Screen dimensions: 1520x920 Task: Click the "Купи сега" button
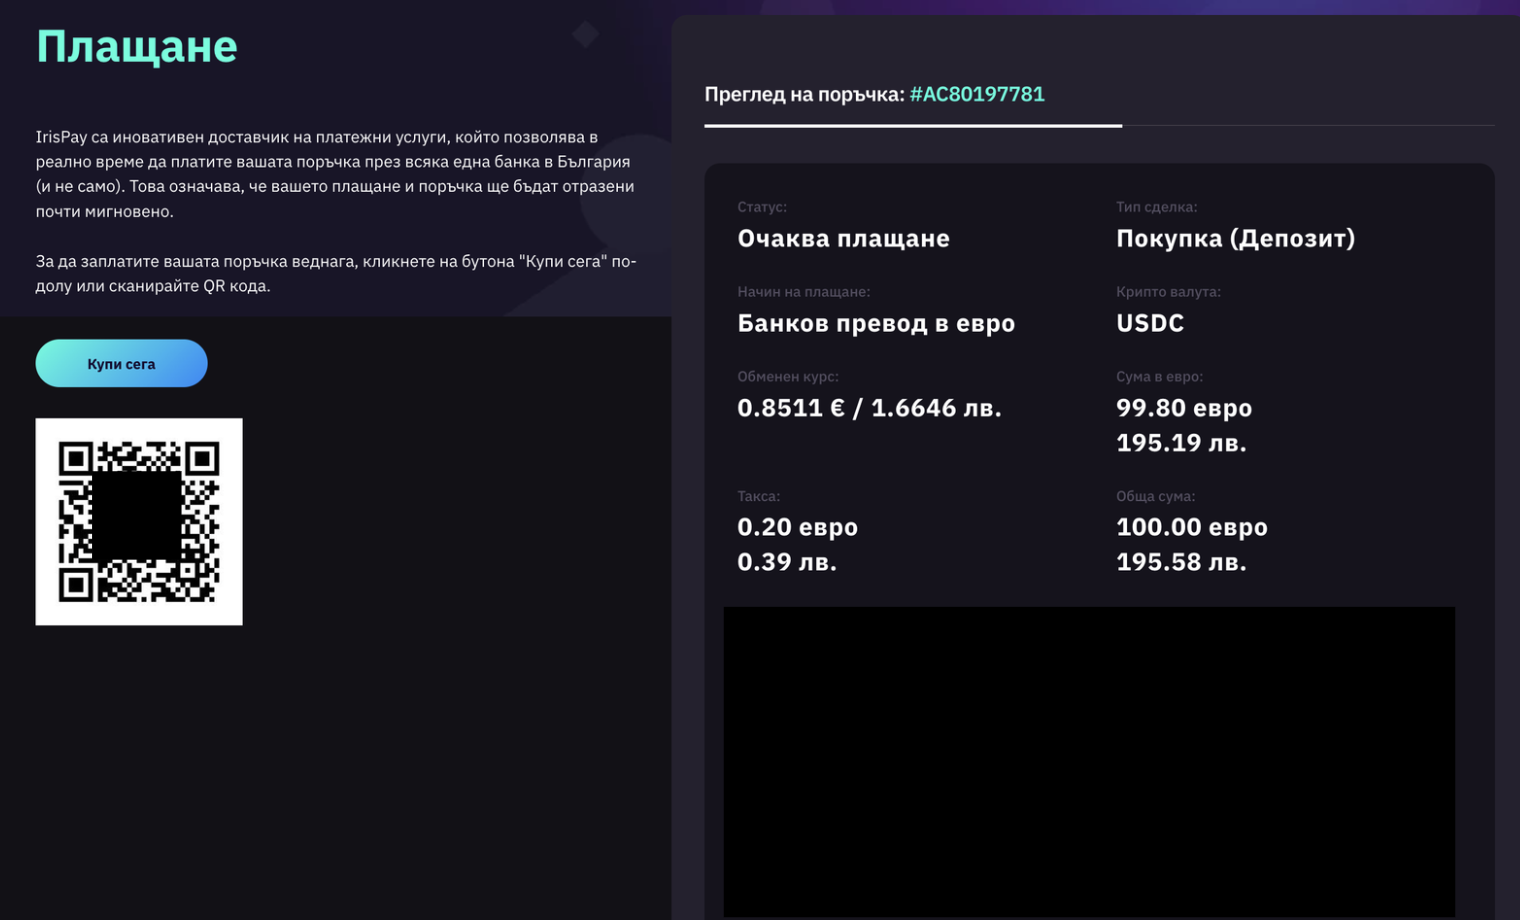(121, 364)
